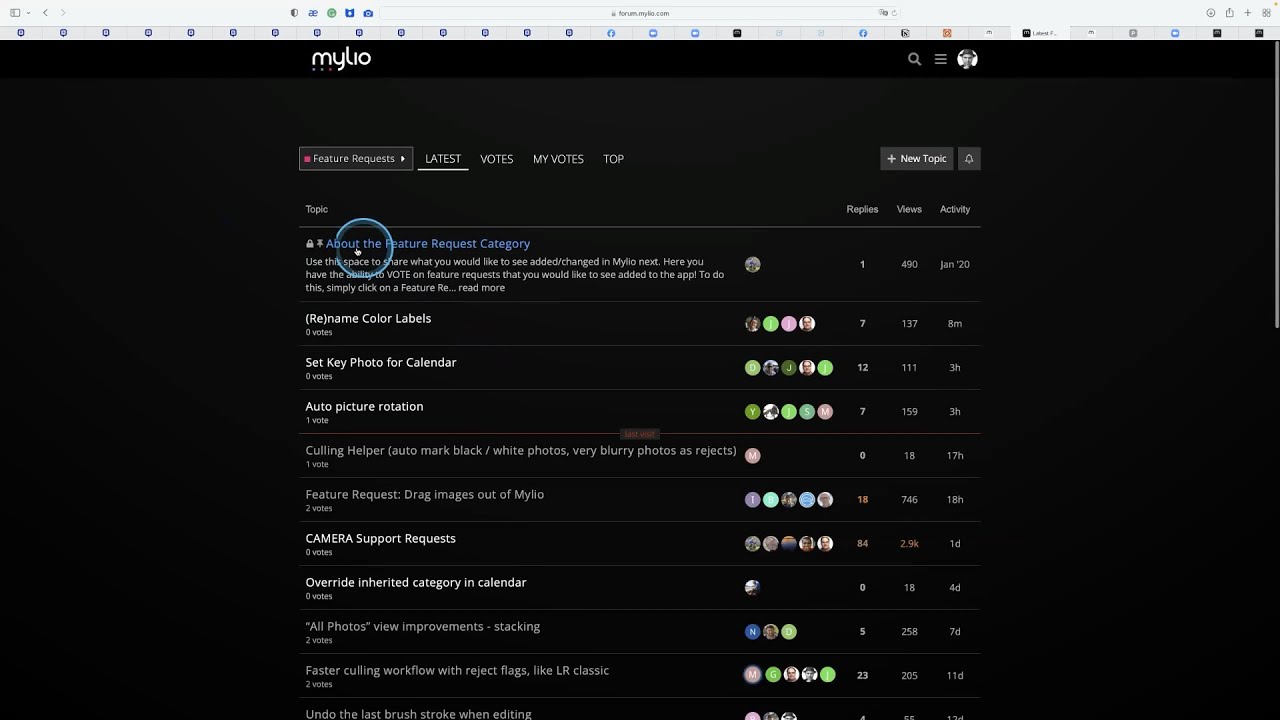Switch to the VOTES tab
This screenshot has height=720, width=1280.
coord(496,159)
